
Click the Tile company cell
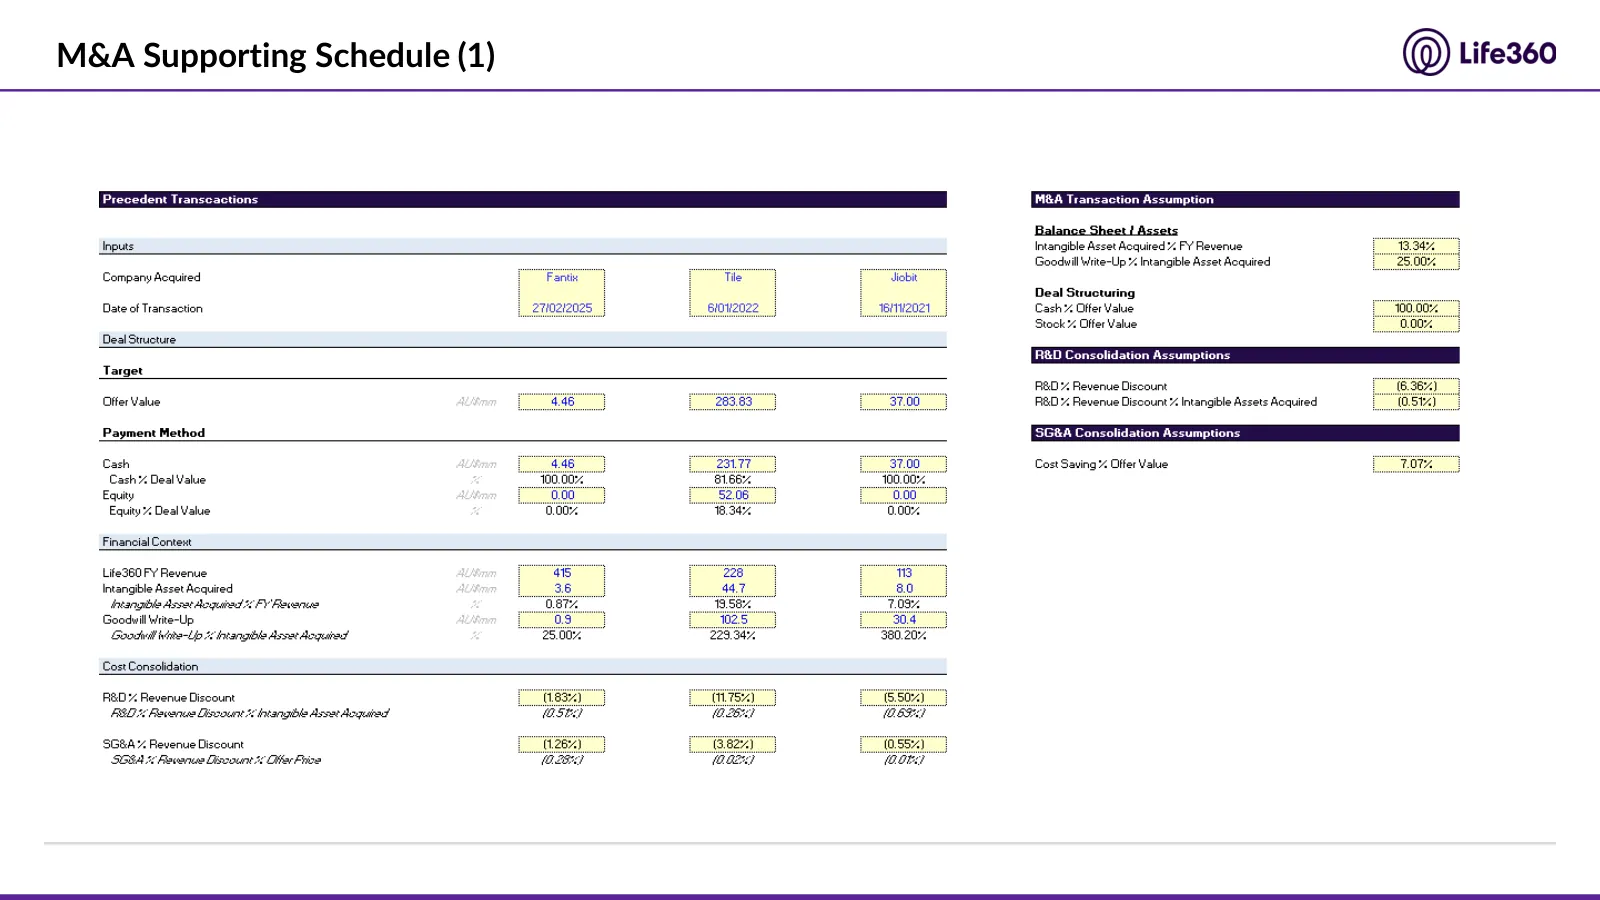(x=733, y=277)
